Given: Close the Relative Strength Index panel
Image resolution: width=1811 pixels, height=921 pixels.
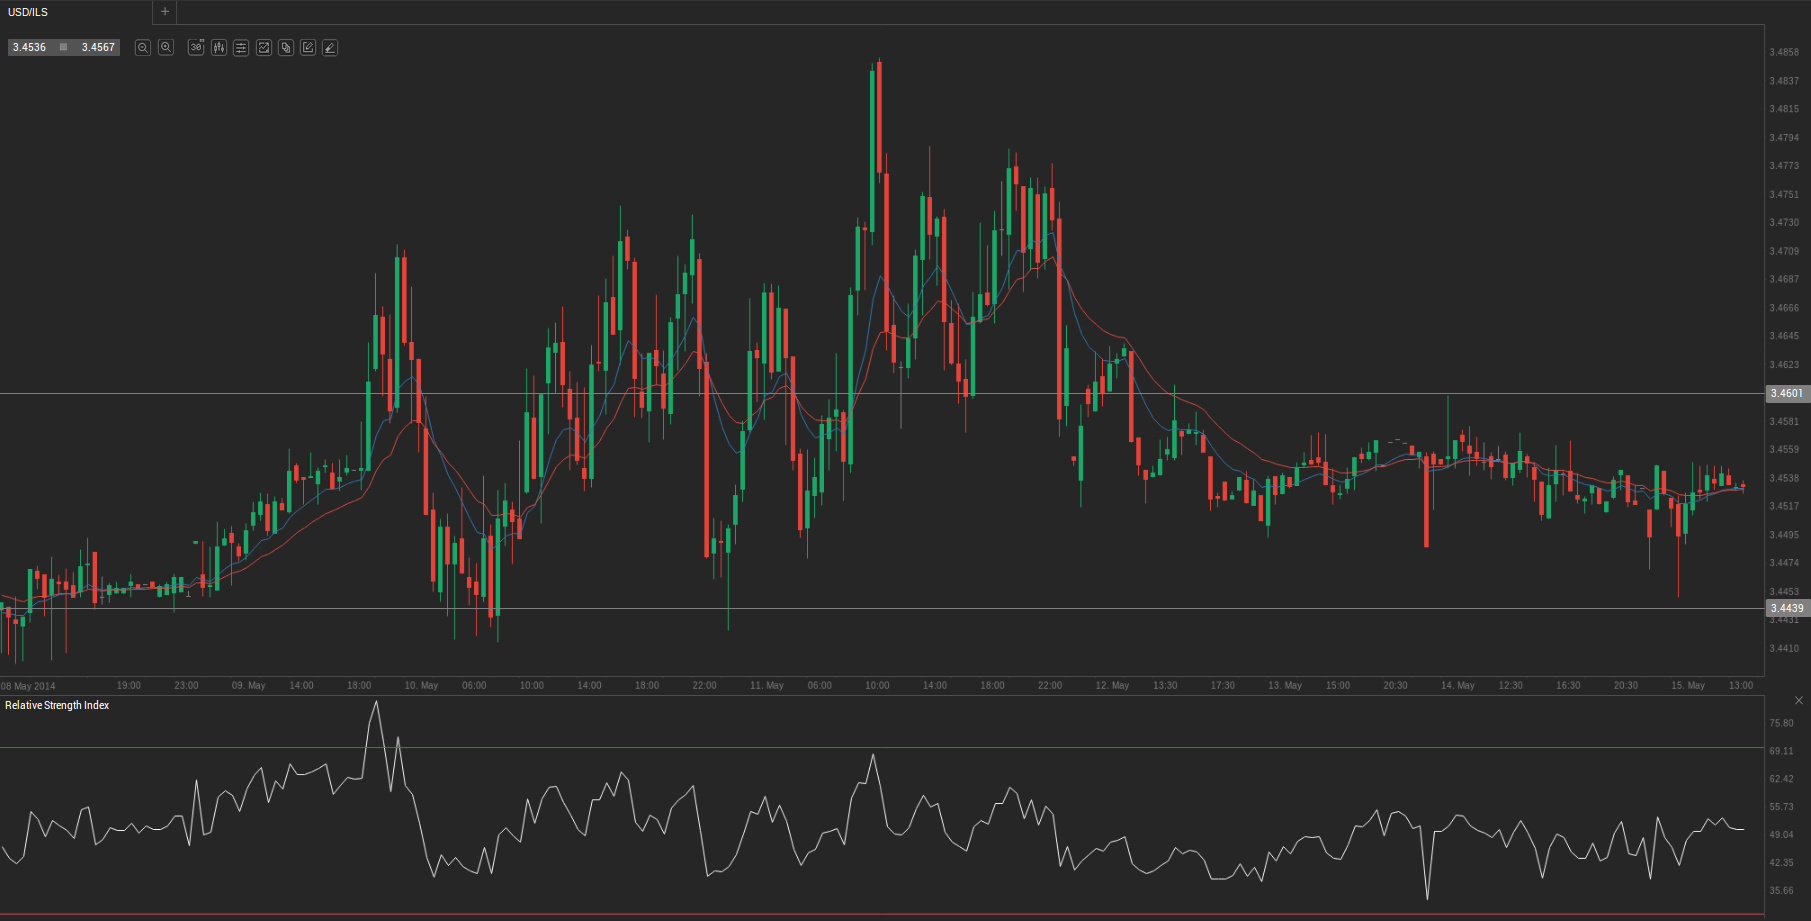Looking at the screenshot, I should click(1799, 700).
